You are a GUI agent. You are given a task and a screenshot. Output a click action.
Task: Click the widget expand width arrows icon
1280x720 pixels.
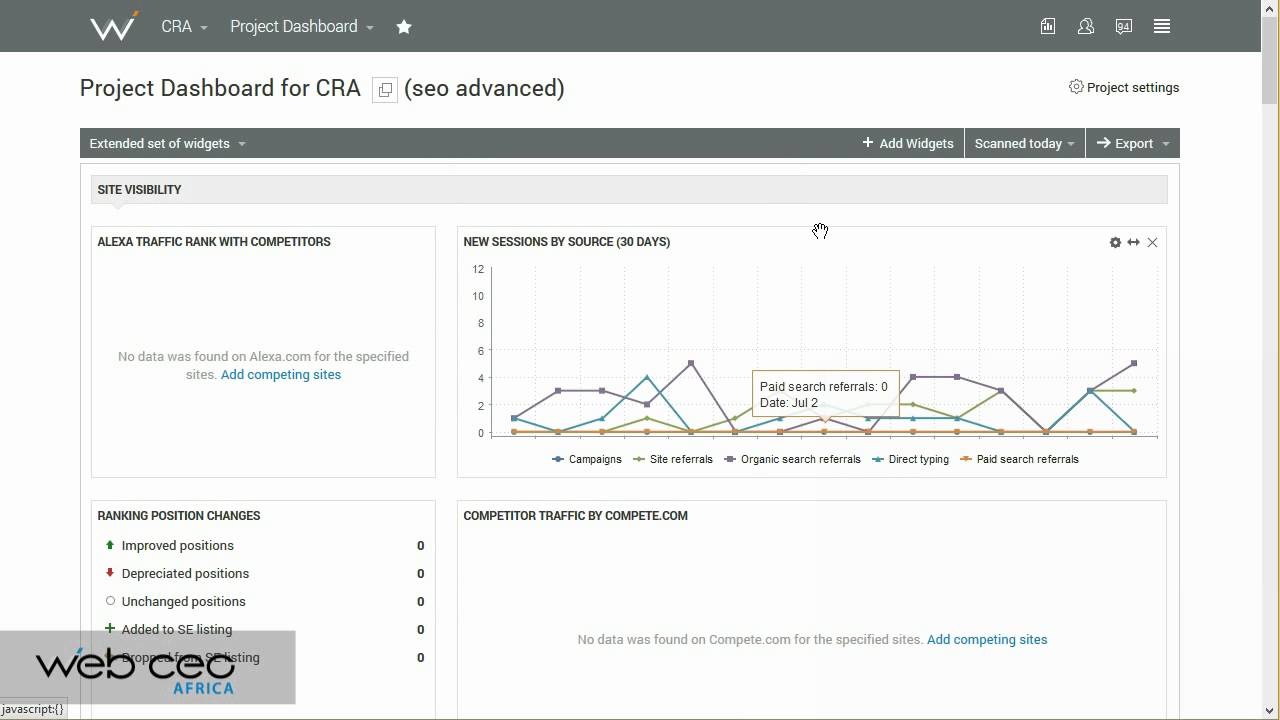pyautogui.click(x=1133, y=242)
